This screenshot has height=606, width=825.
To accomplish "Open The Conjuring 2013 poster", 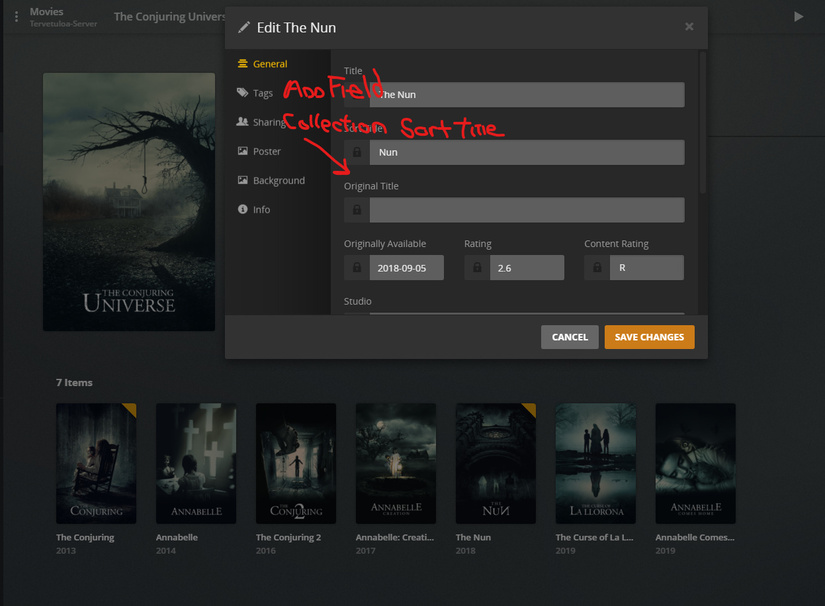I will [96, 463].
